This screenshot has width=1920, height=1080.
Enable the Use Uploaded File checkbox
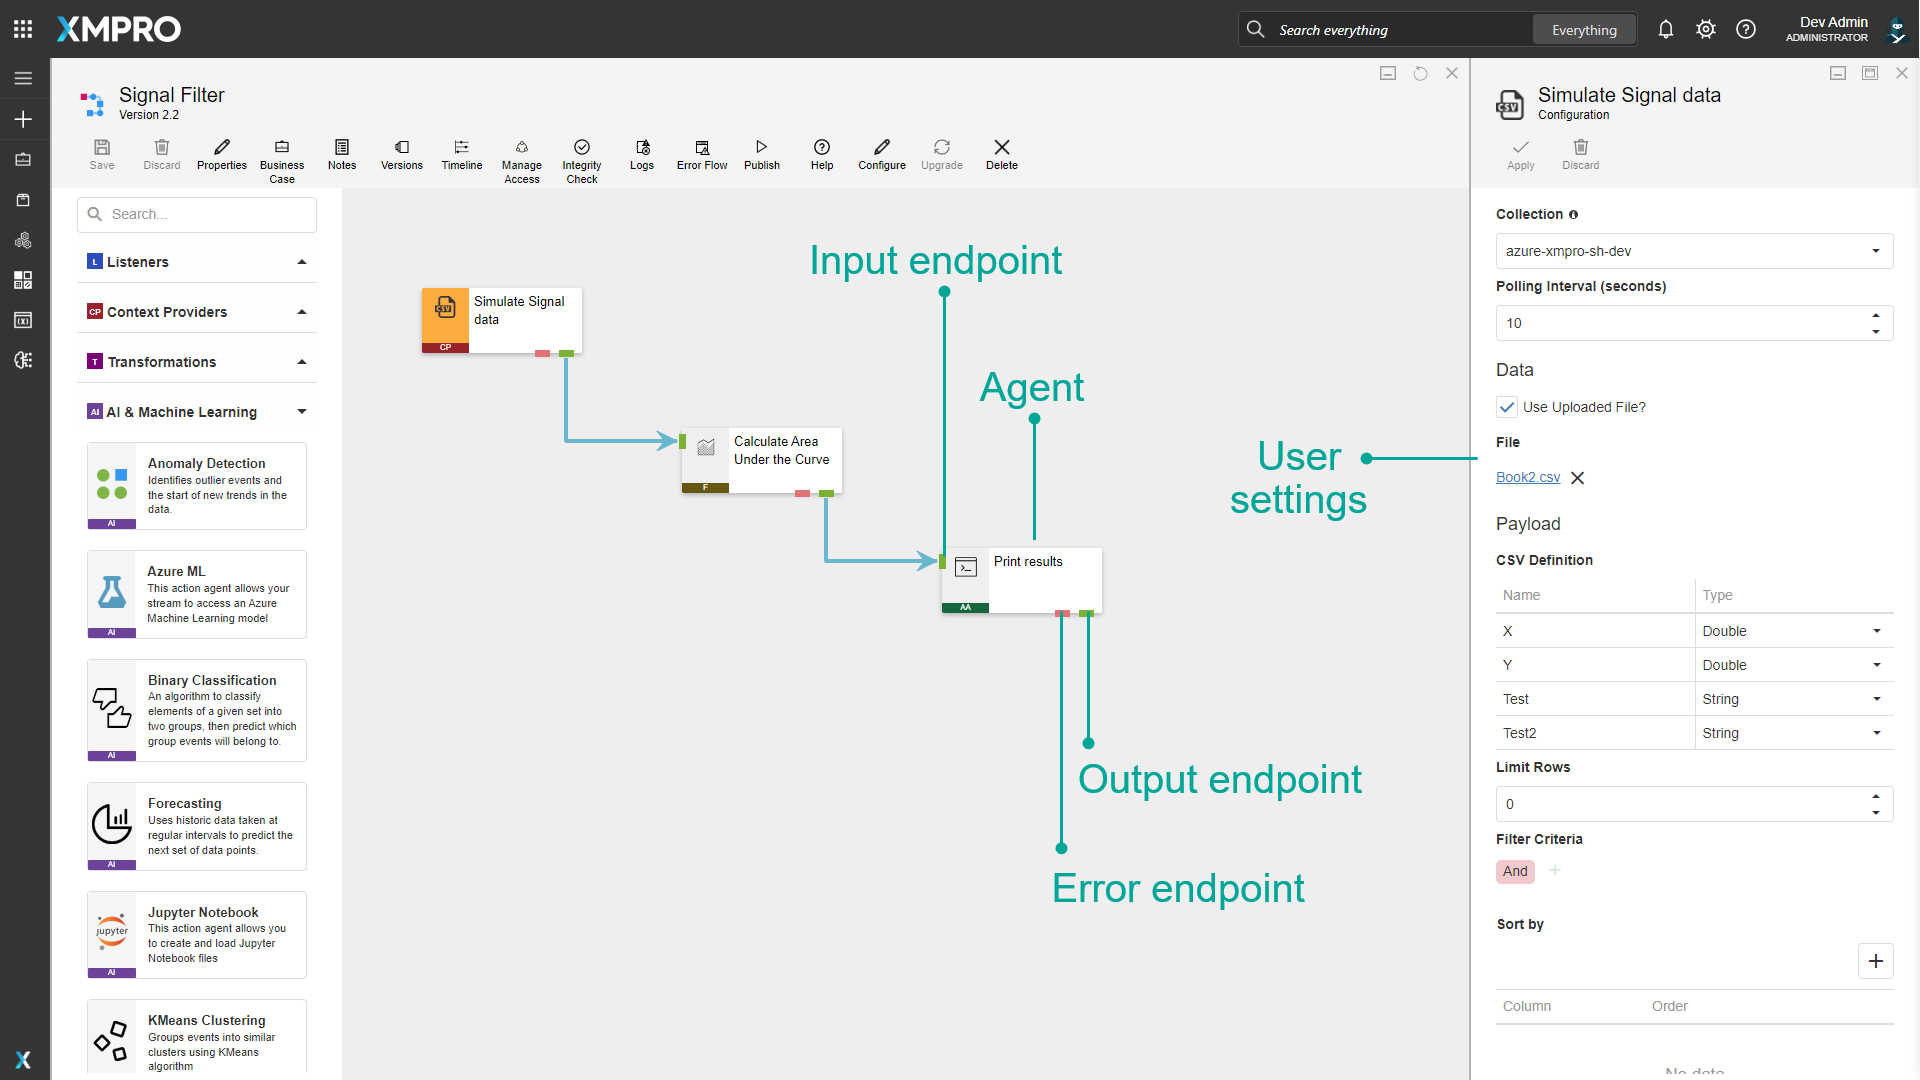pos(1507,407)
